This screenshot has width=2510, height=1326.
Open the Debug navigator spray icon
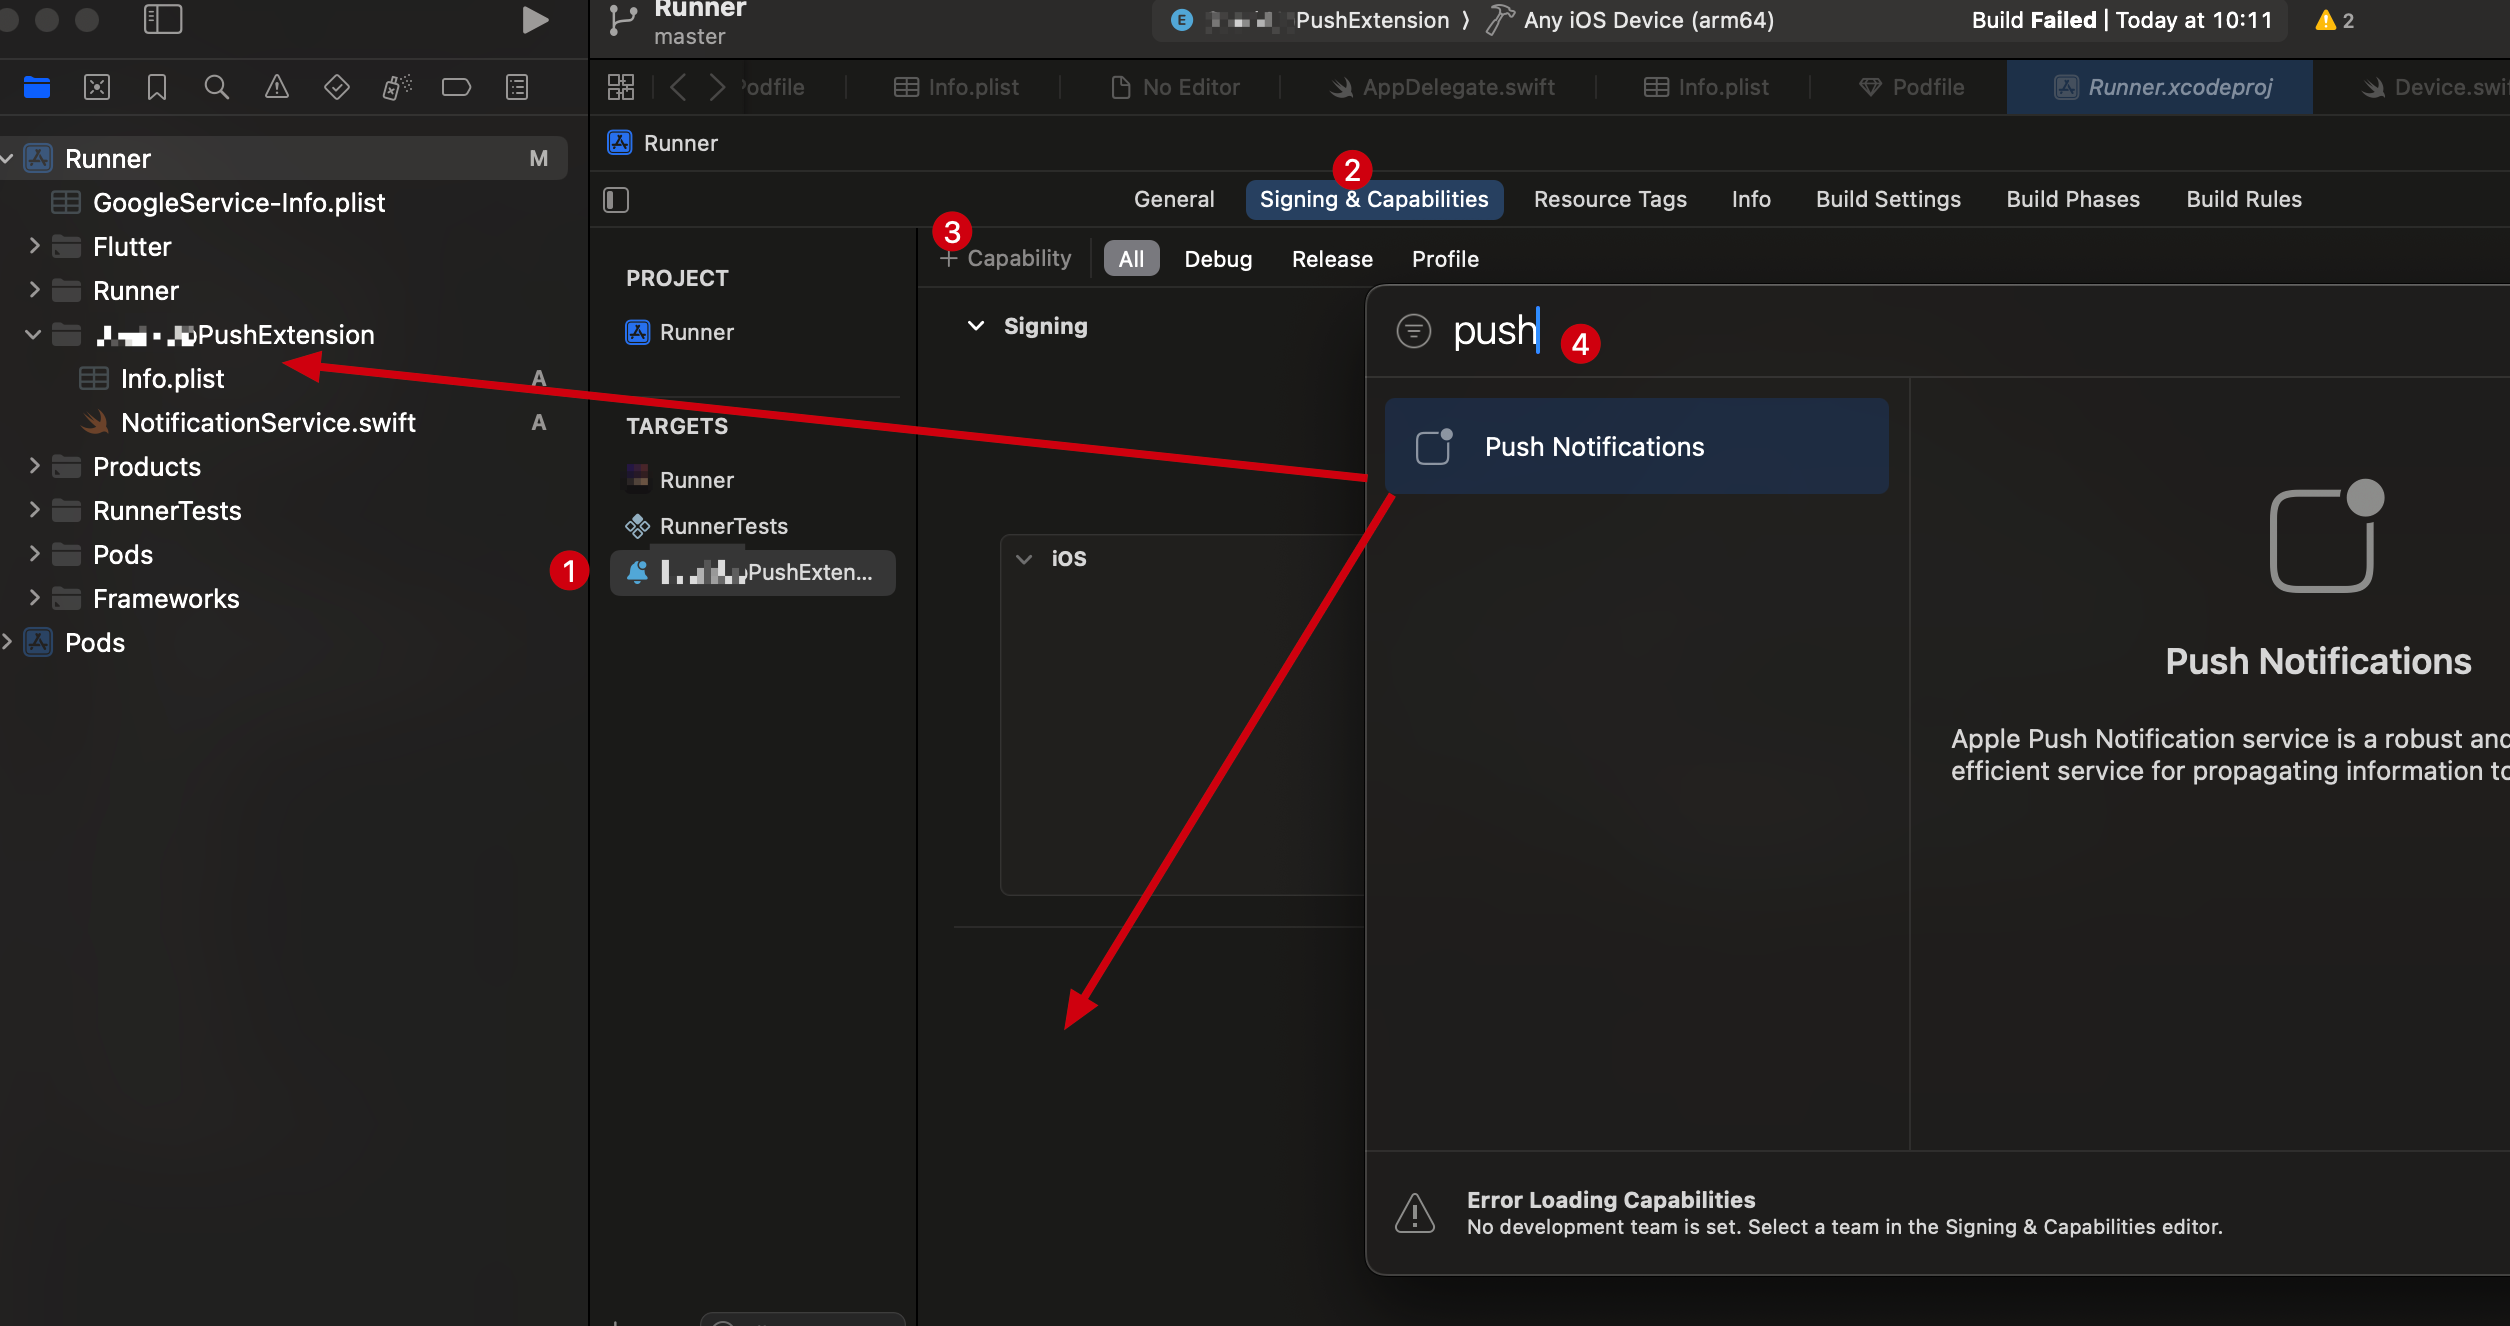(397, 87)
